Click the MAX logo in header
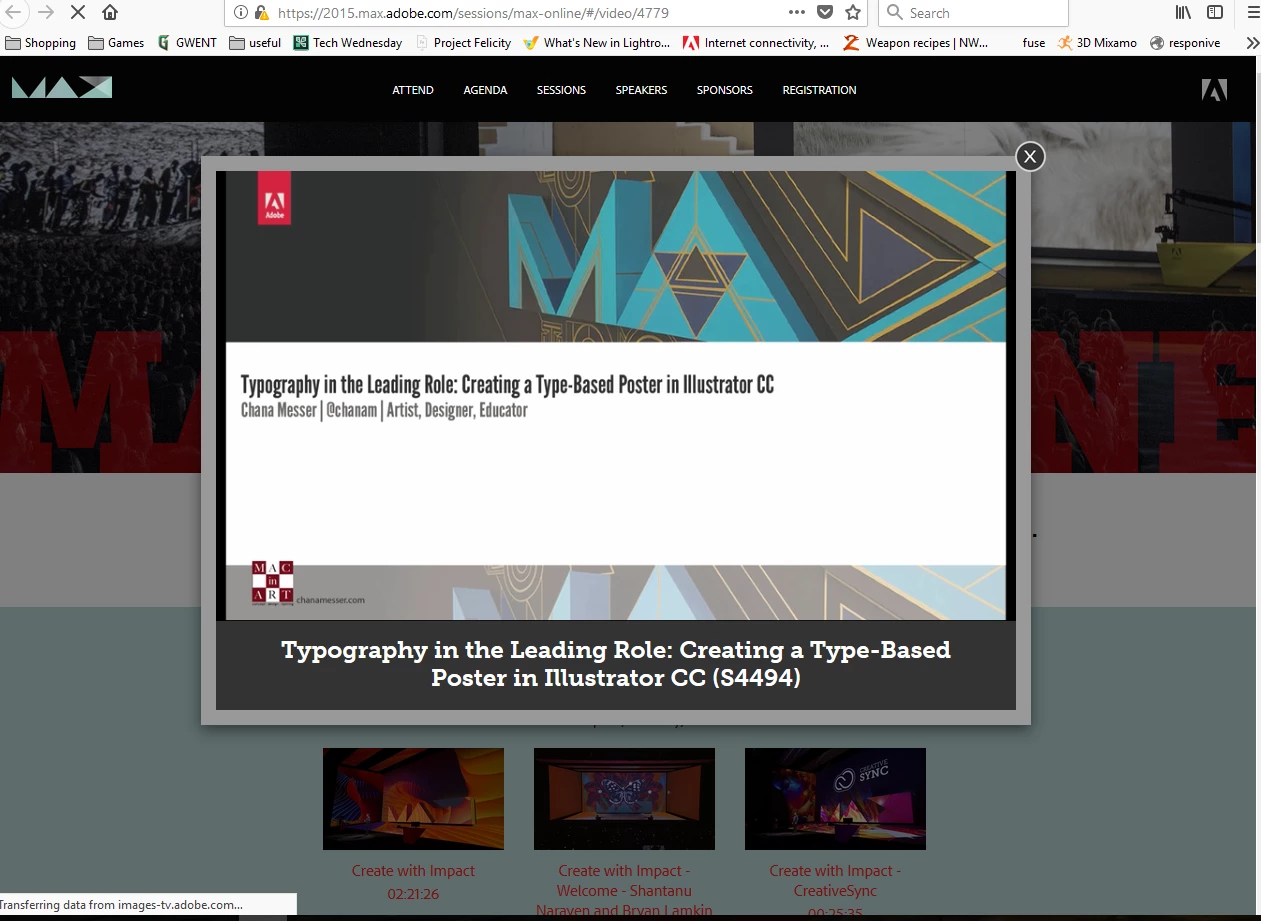 pos(62,88)
